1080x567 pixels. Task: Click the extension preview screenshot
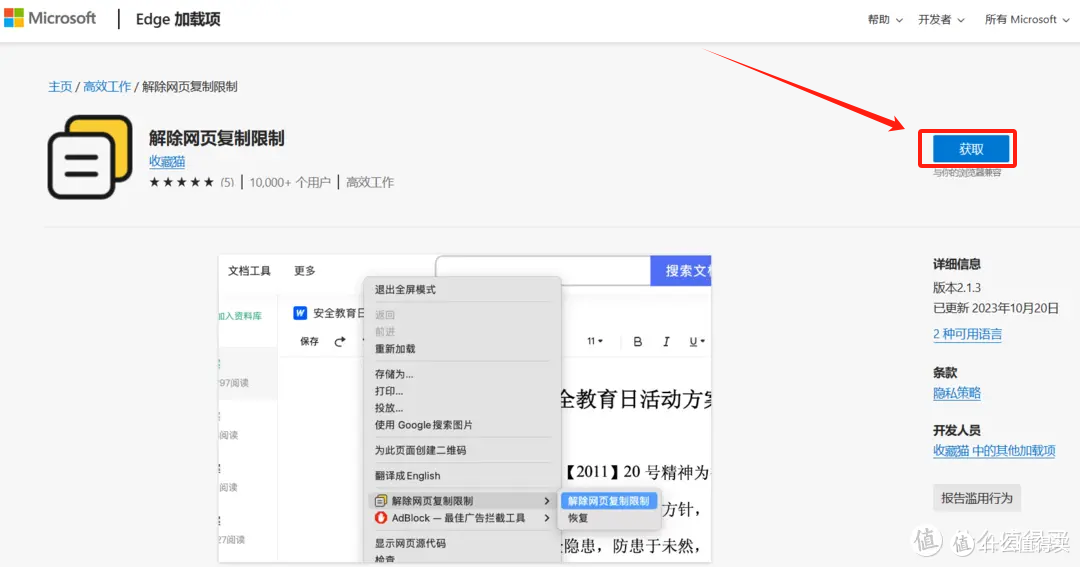tap(464, 409)
